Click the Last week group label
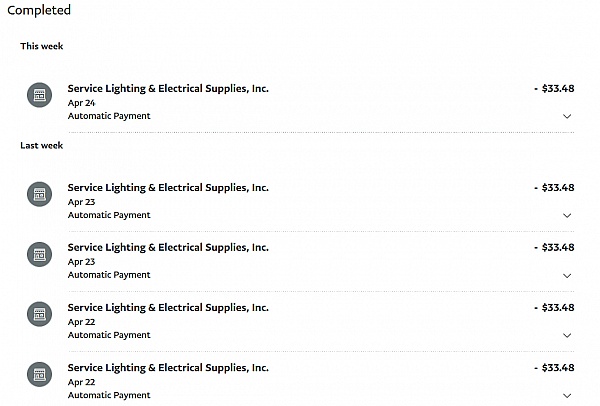The height and width of the screenshot is (406, 600). (x=42, y=146)
